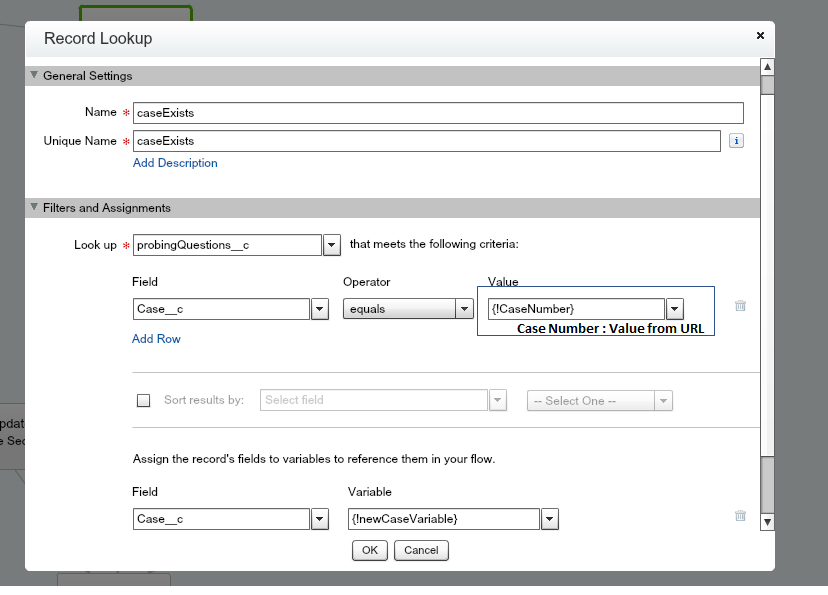The height and width of the screenshot is (595, 828).
Task: Click the Unique Name info icon
Action: tap(736, 141)
